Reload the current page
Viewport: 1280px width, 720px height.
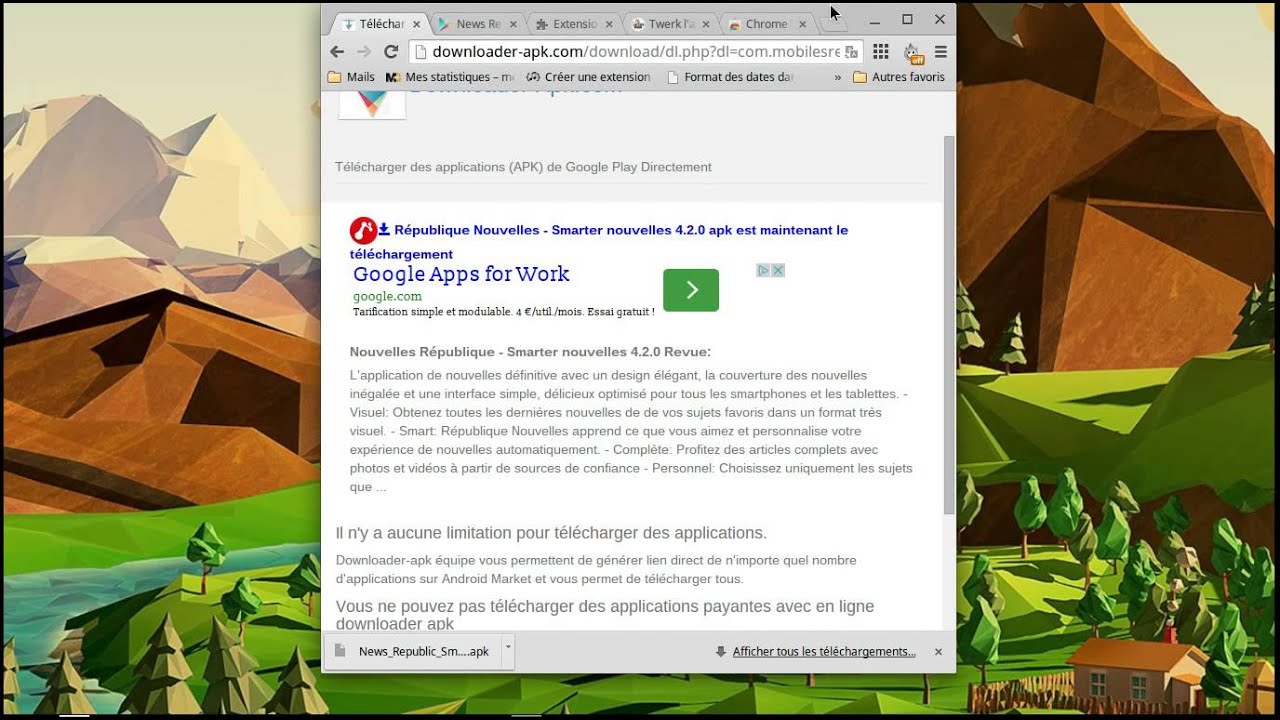[x=391, y=52]
